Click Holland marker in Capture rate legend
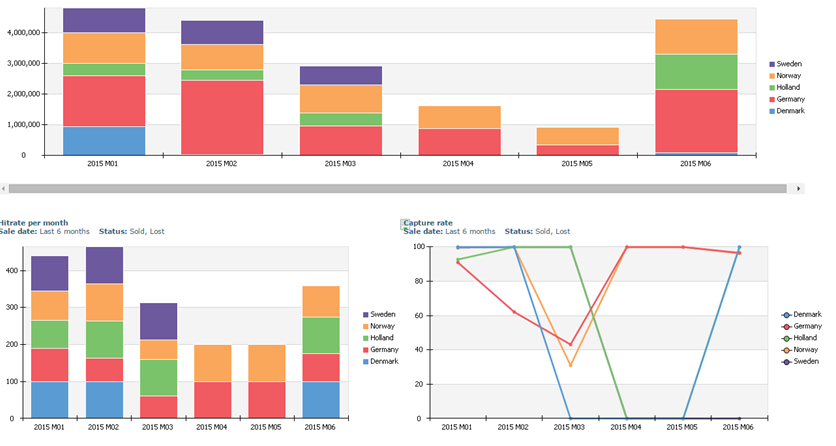 pyautogui.click(x=786, y=338)
